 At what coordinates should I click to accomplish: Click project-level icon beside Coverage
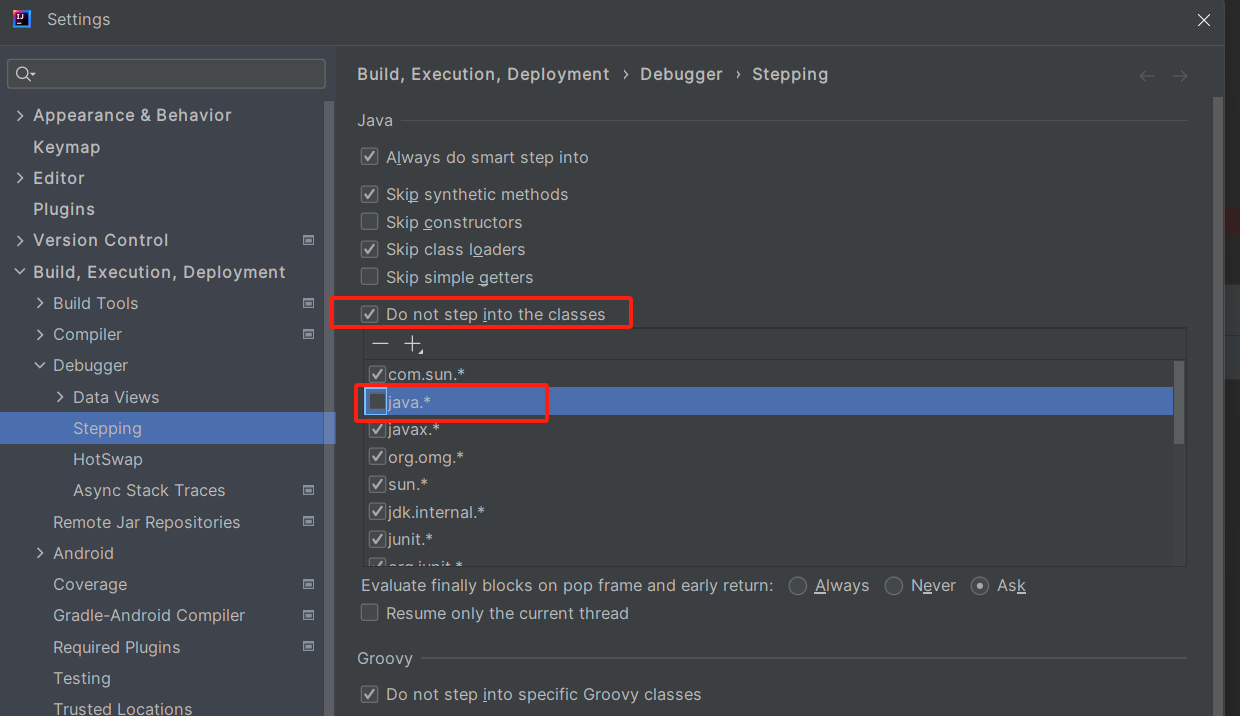click(x=308, y=584)
